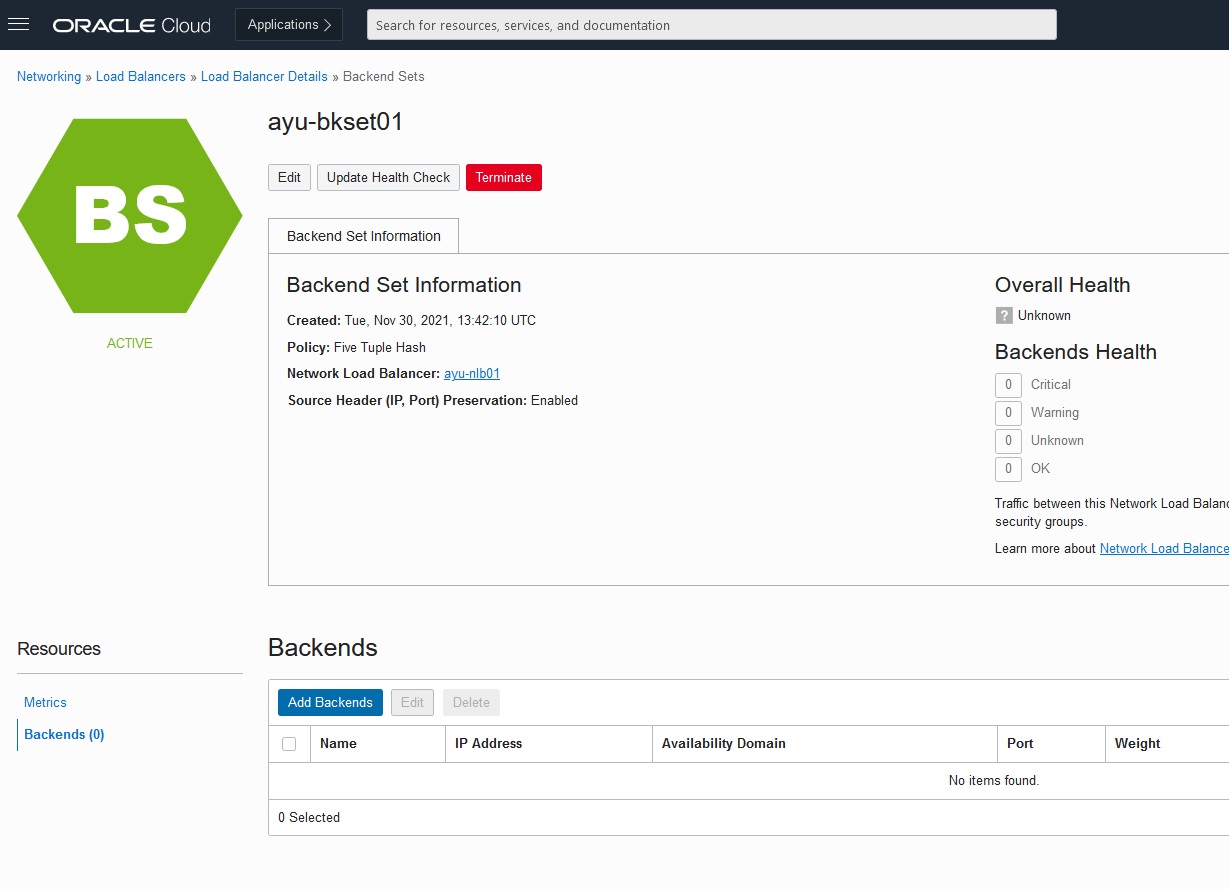Toggle the select-all backends checkbox
The height and width of the screenshot is (889, 1229).
coord(289,744)
